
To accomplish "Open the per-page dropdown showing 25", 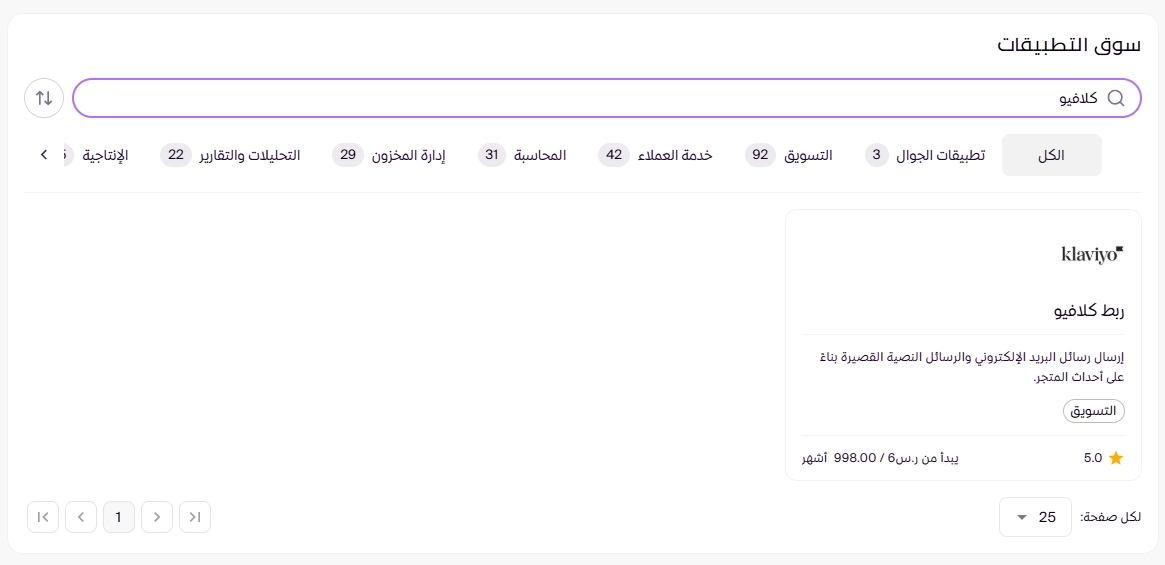I will pos(1035,517).
